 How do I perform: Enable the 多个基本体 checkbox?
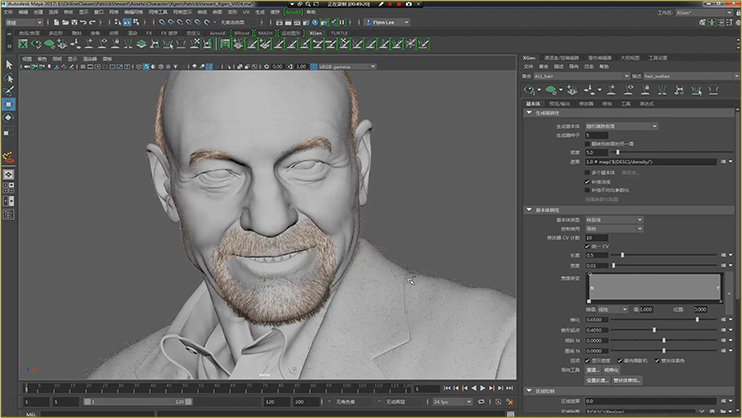[587, 171]
